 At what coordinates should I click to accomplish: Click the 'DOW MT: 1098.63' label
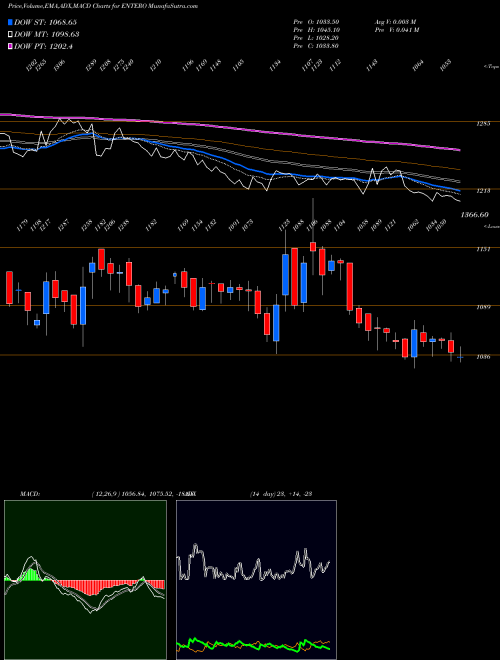click(46, 34)
